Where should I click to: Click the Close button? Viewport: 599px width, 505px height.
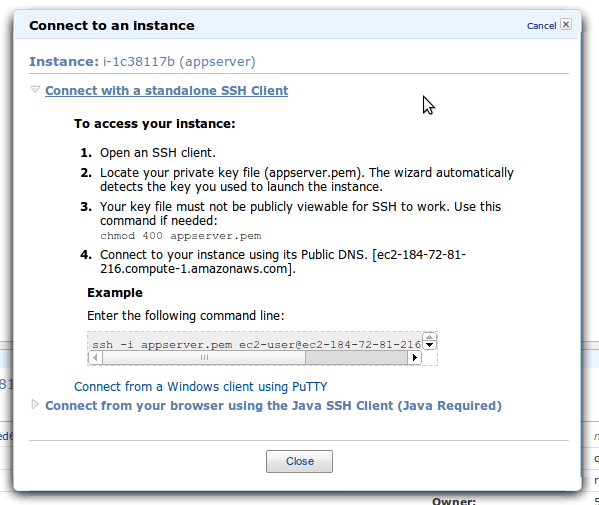click(x=299, y=461)
